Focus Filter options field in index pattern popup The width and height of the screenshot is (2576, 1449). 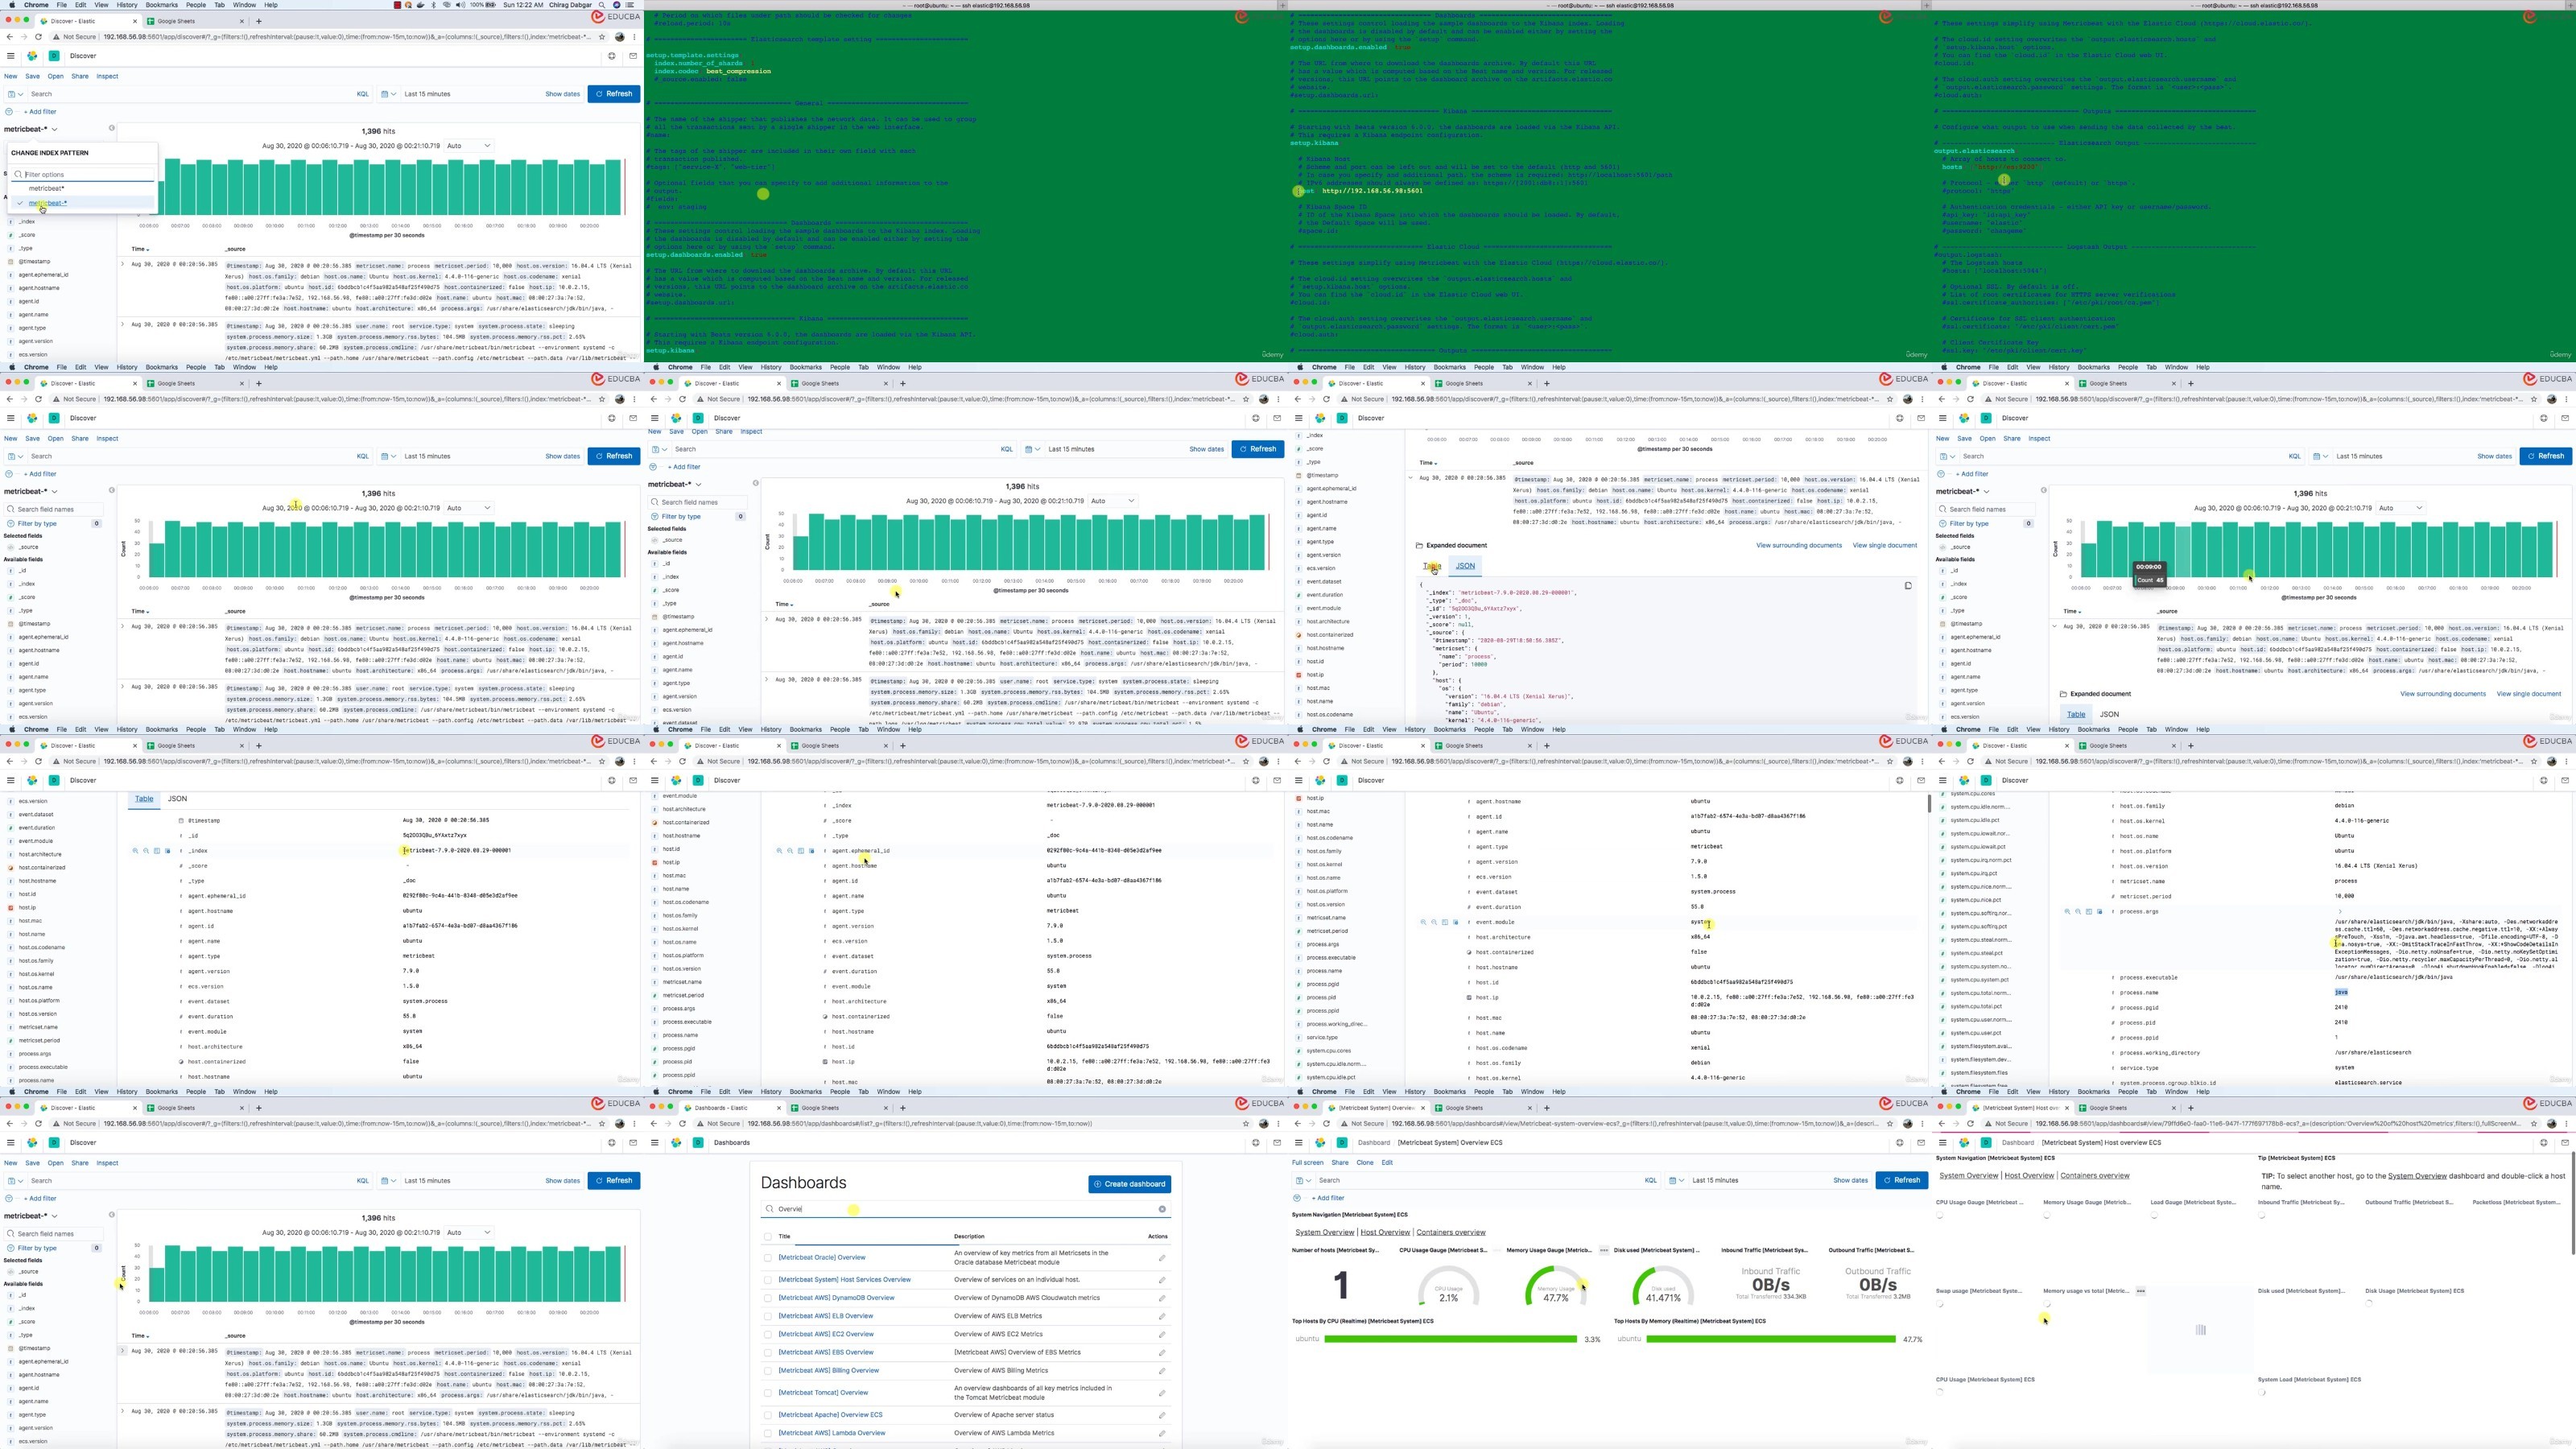point(82,174)
